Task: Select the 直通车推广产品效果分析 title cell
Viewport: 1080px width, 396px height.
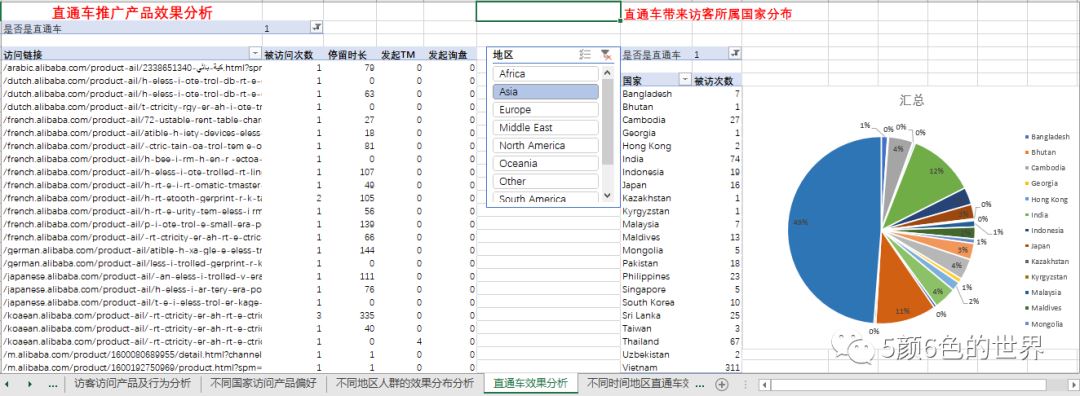Action: pos(132,12)
